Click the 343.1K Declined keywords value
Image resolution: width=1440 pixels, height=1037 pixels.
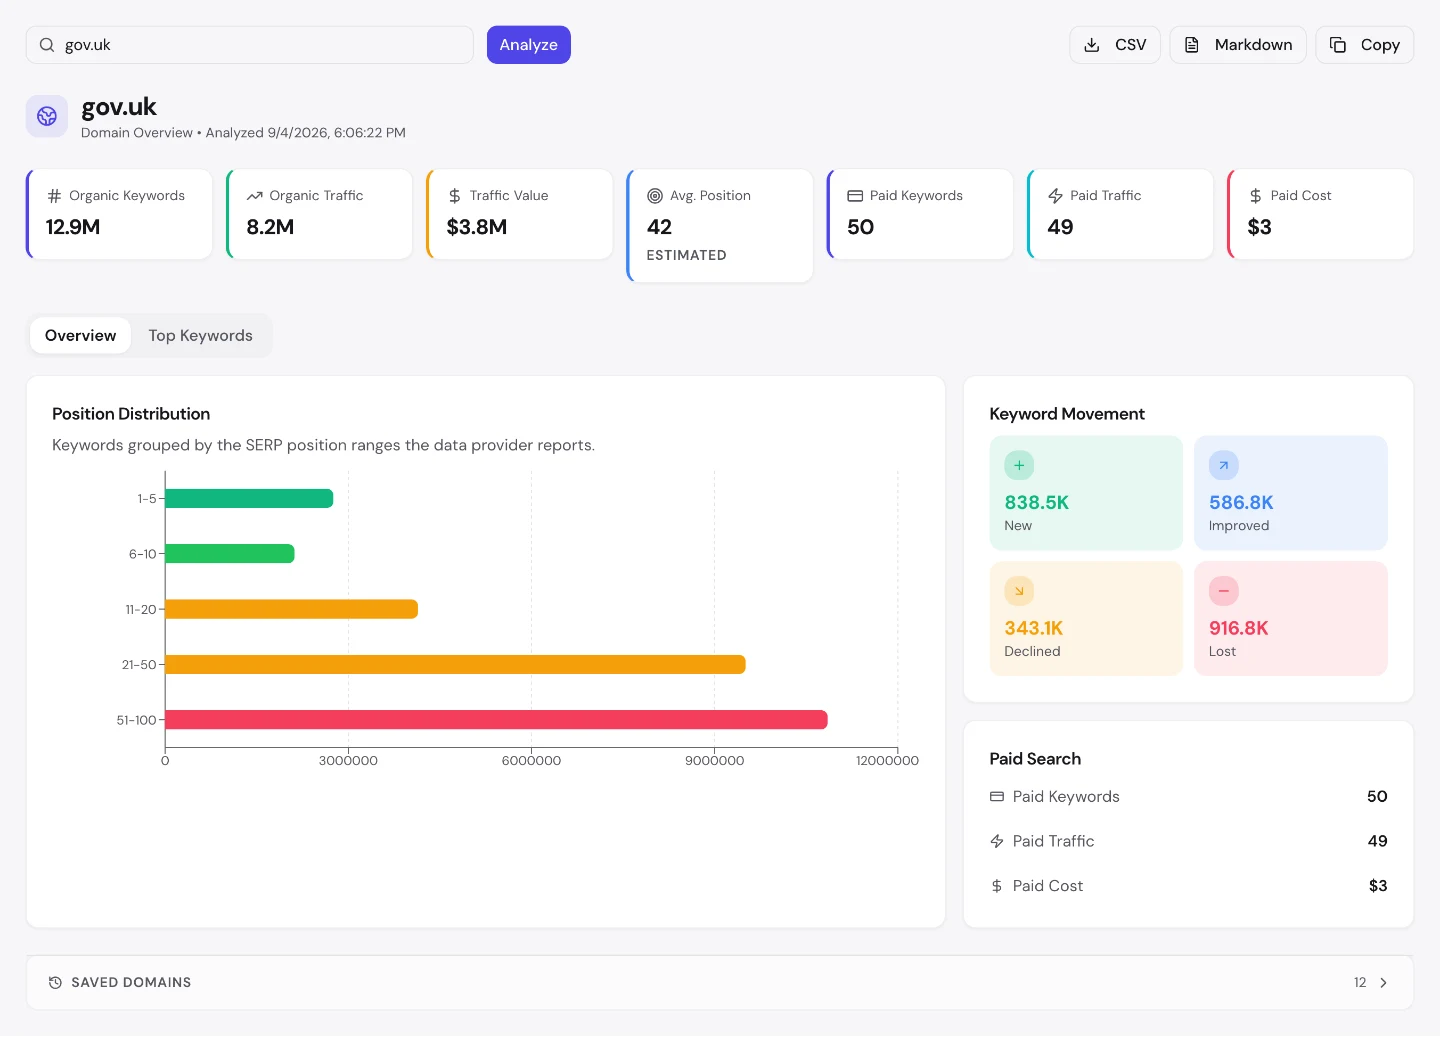[x=1034, y=629]
